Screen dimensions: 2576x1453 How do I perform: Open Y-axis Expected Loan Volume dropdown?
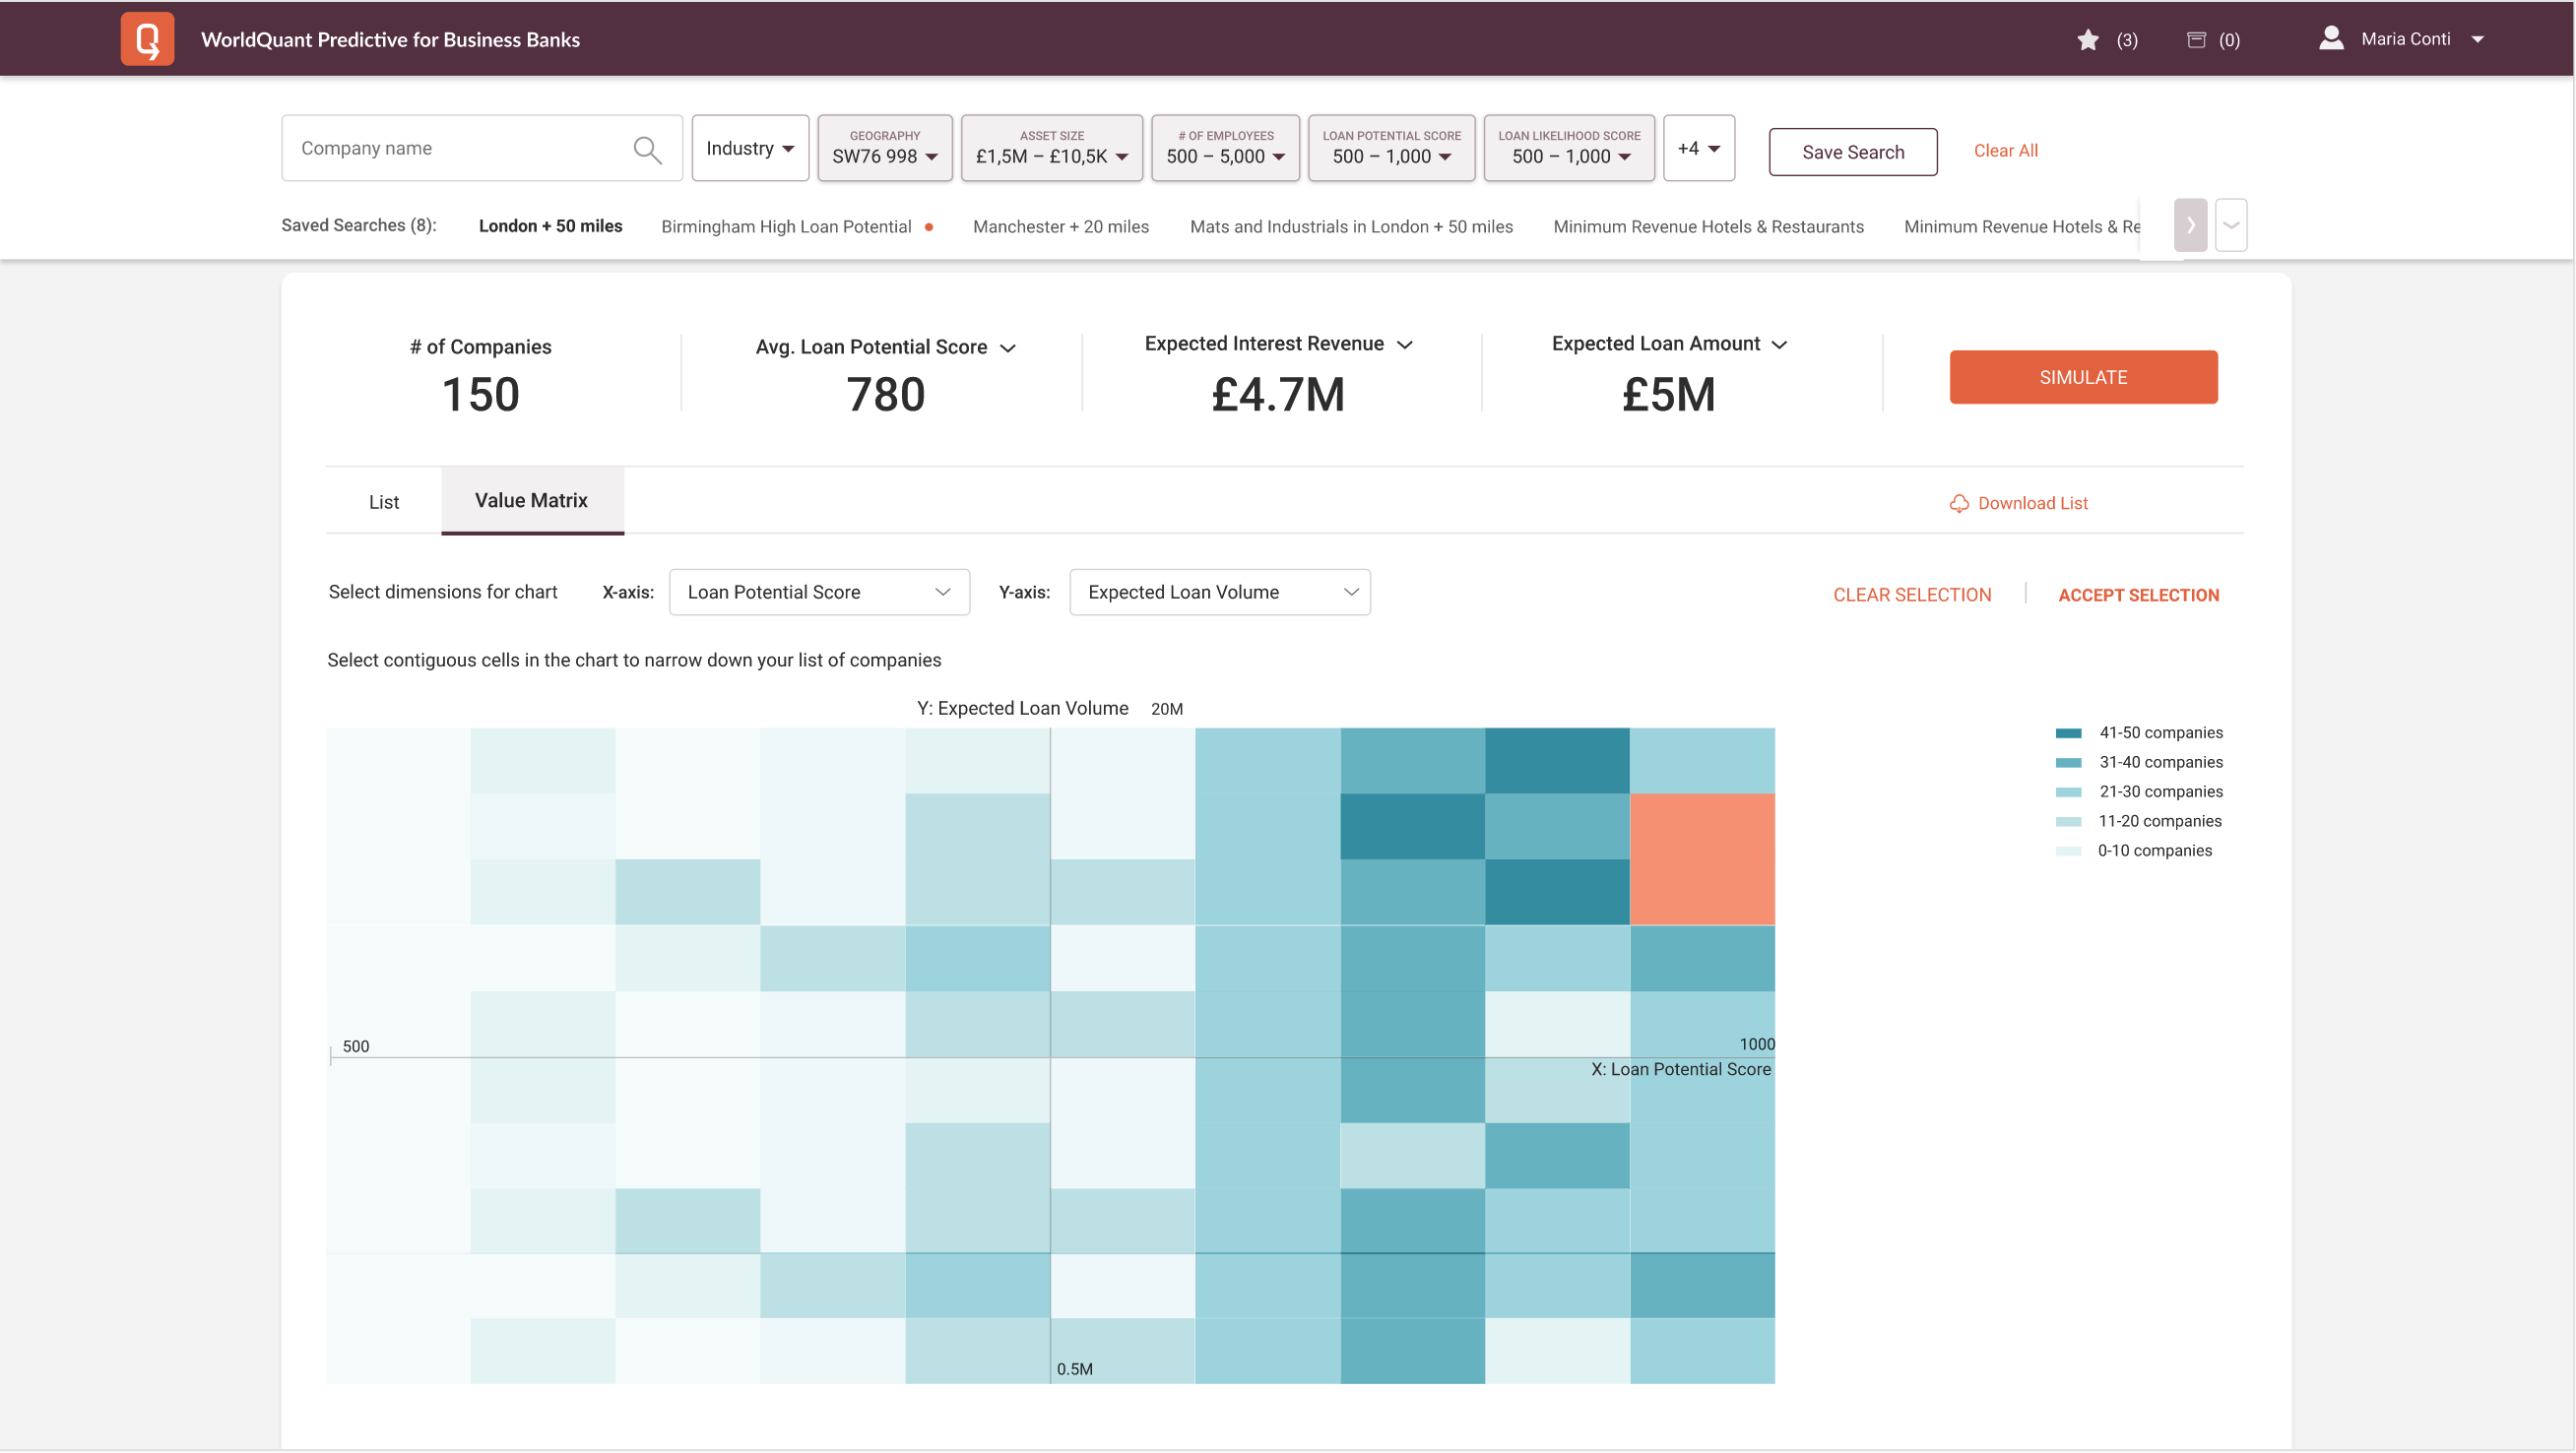(x=1218, y=592)
